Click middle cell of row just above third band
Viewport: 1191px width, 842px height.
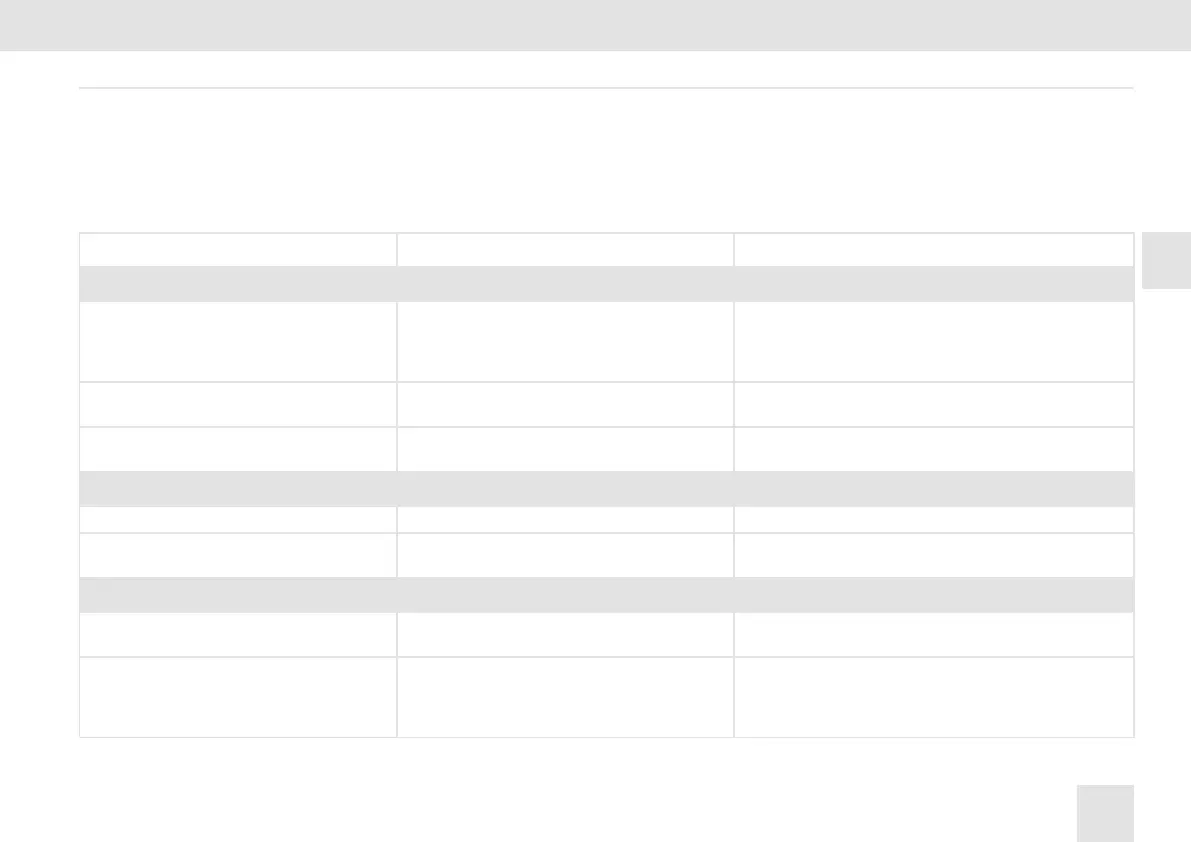pos(565,555)
